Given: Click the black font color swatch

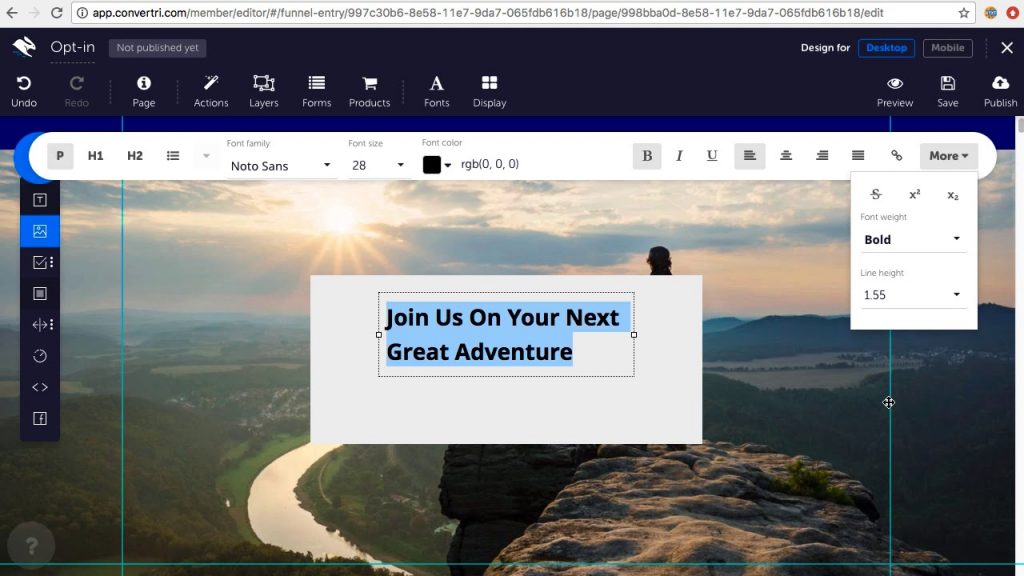Looking at the screenshot, I should (x=431, y=165).
